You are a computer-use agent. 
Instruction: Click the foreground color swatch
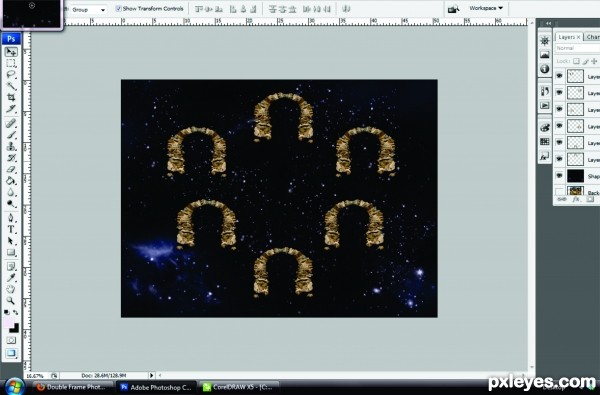tap(8, 324)
